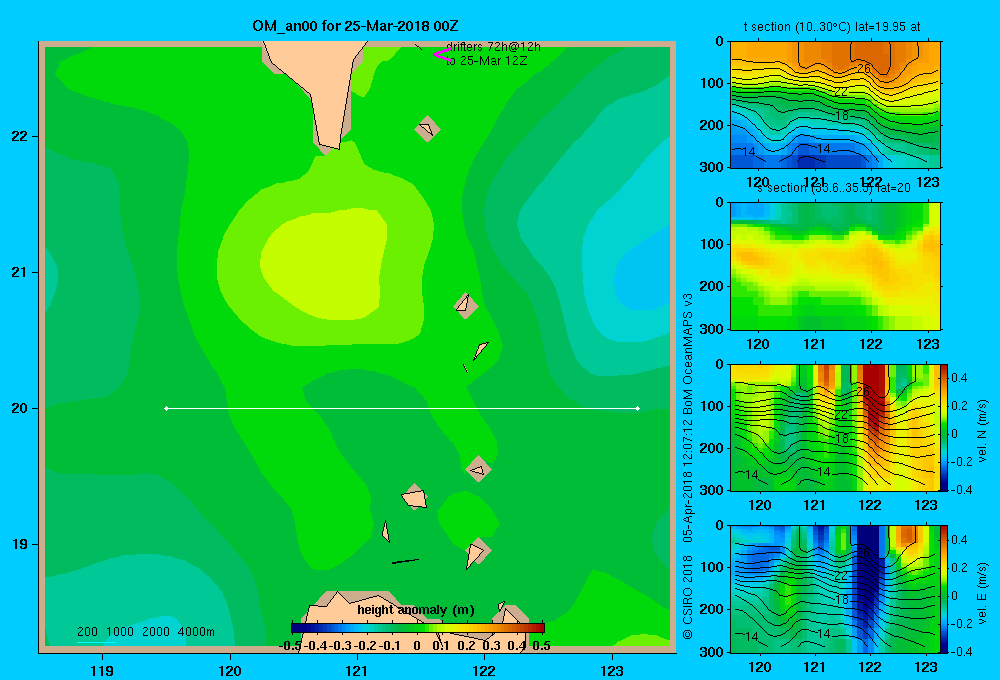Viewport: 1000px width, 680px height.
Task: Click the yellow-green high anomaly eddy center
Action: coord(325,263)
